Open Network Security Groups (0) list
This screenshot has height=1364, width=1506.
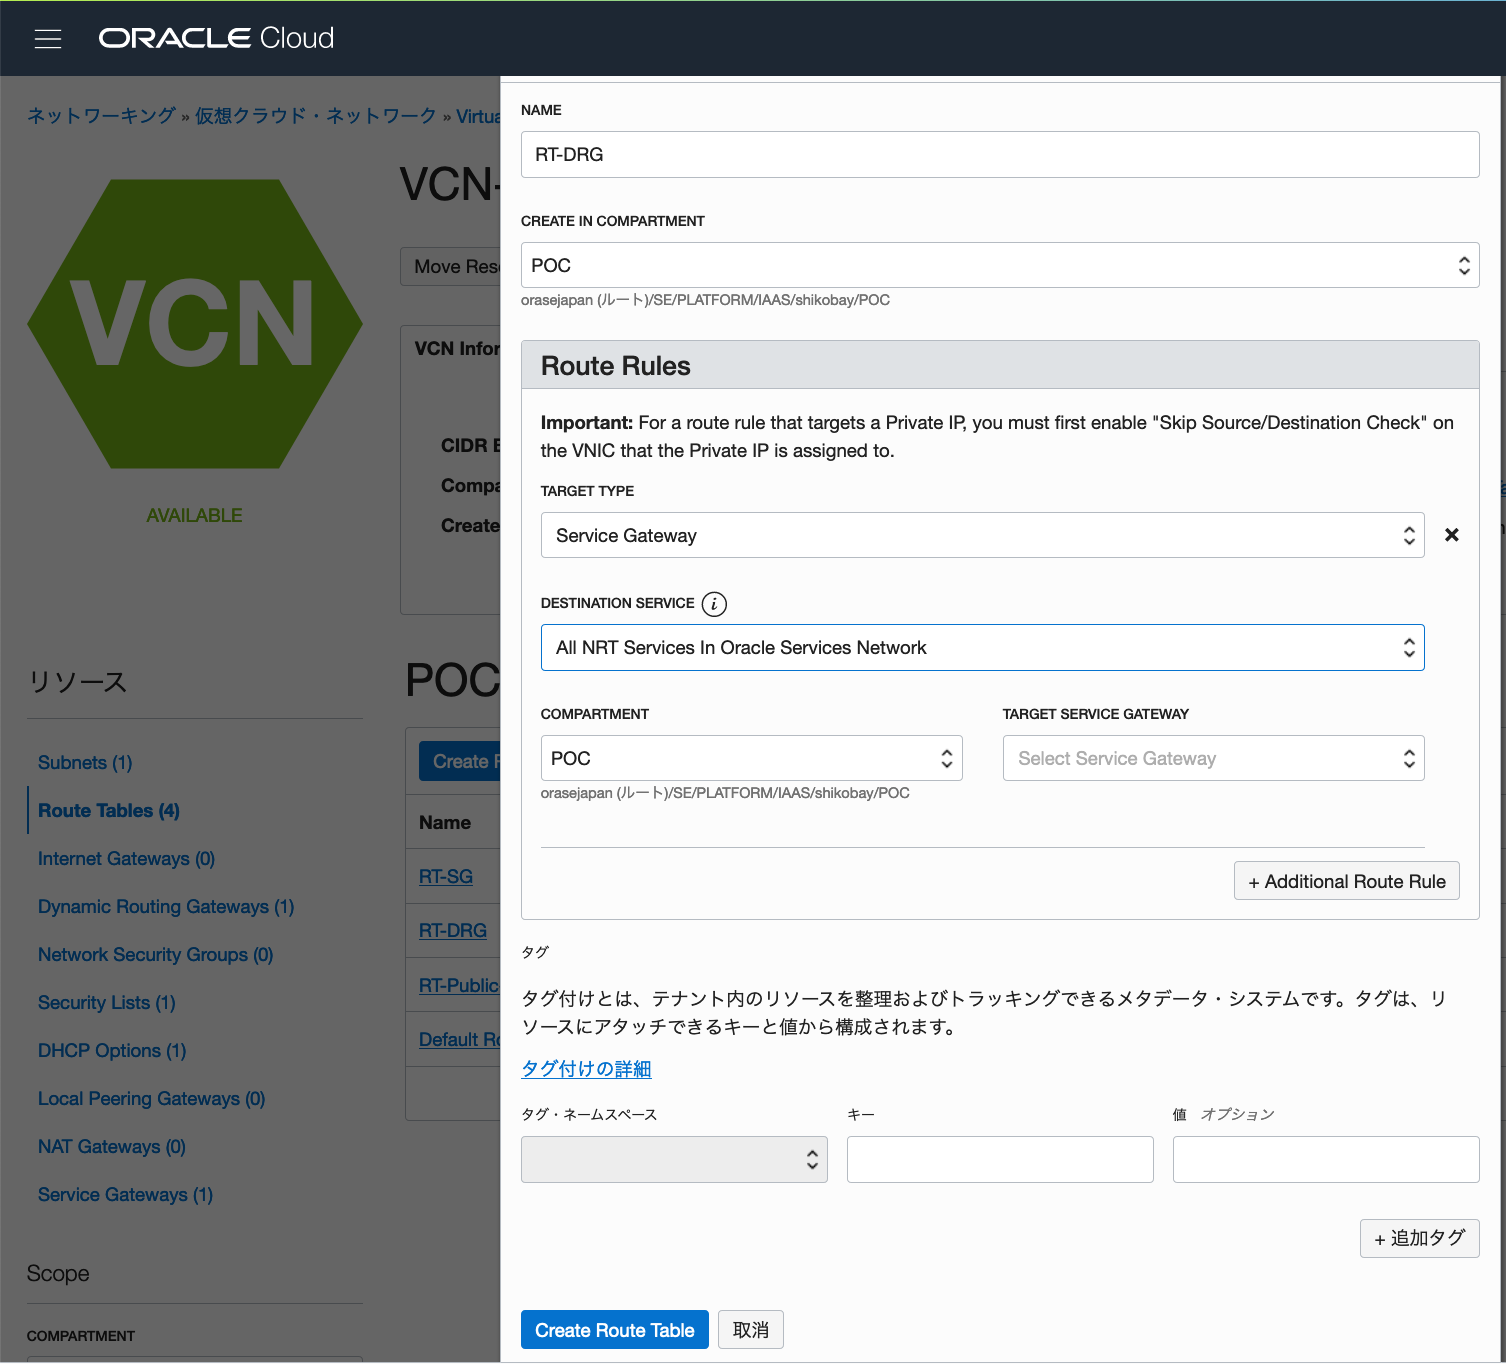(155, 955)
